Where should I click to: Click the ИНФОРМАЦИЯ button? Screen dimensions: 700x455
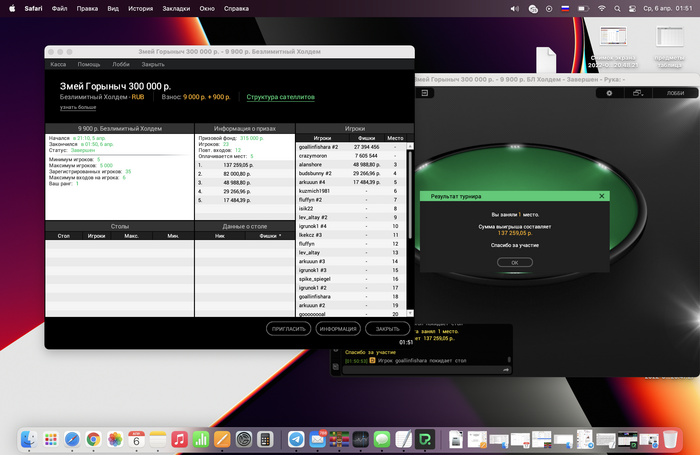[x=338, y=329]
